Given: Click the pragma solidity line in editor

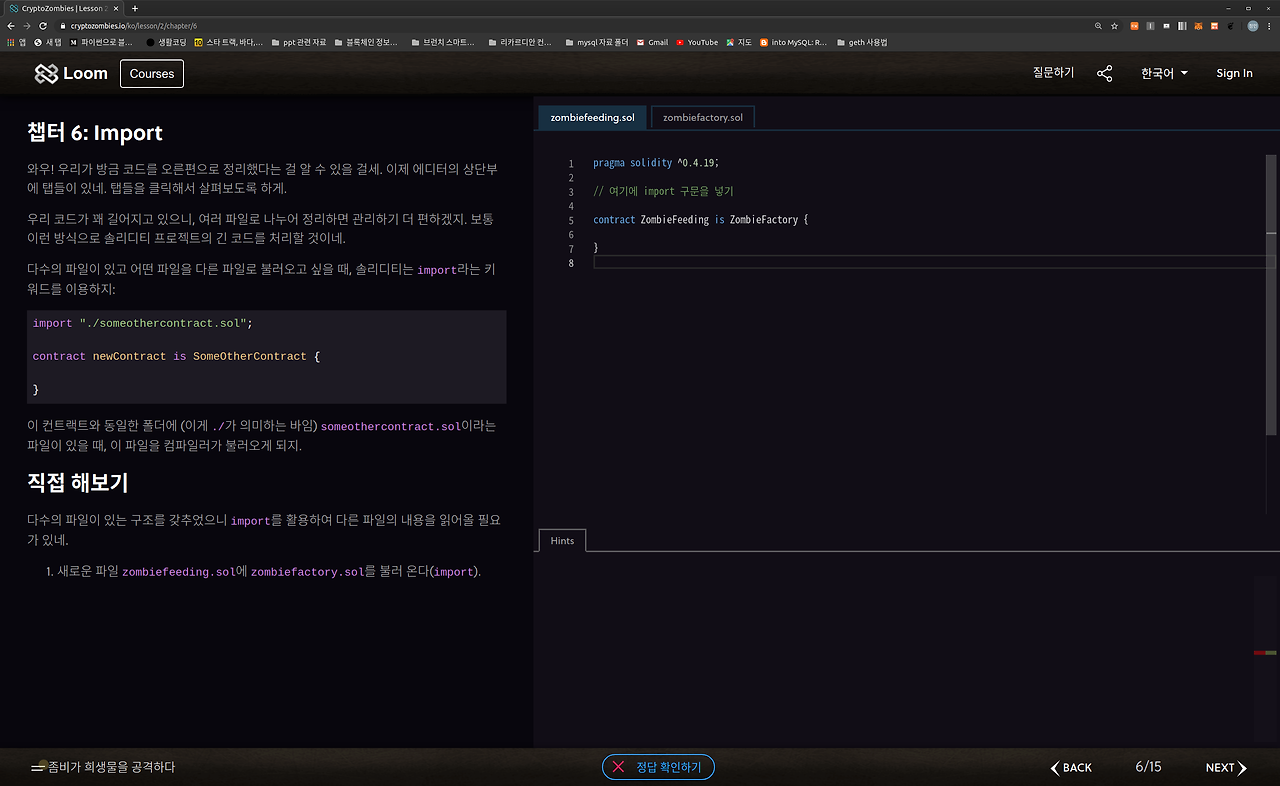Looking at the screenshot, I should [x=656, y=163].
